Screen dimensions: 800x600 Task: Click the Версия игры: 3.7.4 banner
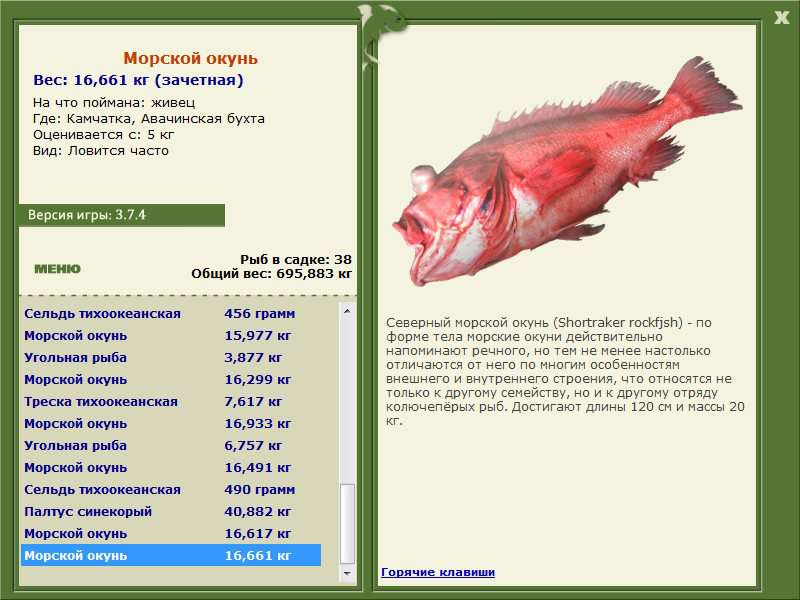coord(121,215)
